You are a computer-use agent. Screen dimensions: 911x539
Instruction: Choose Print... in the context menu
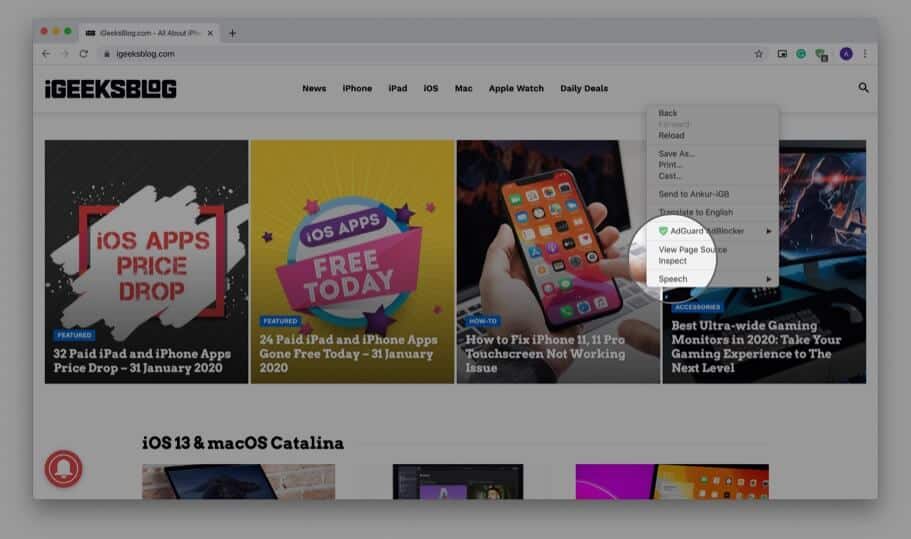click(x=712, y=165)
